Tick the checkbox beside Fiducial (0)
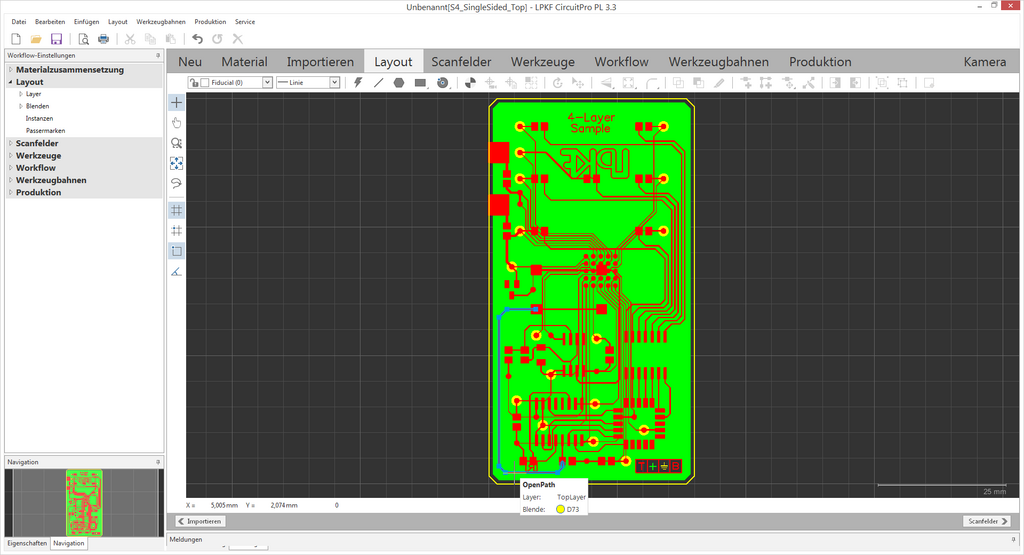The width and height of the screenshot is (1024, 555). pos(205,82)
